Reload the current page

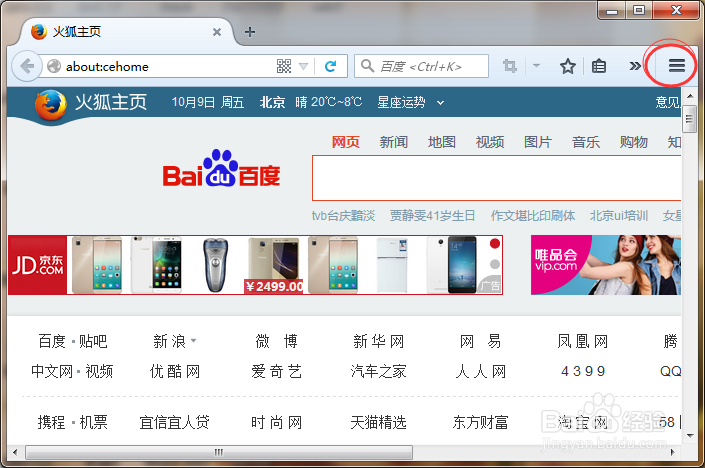click(330, 67)
